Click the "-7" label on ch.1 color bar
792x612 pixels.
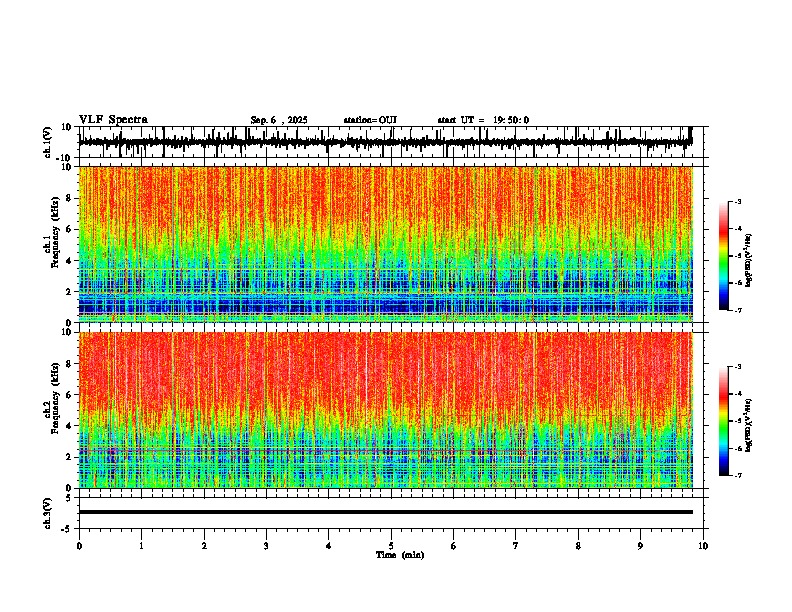coord(738,310)
